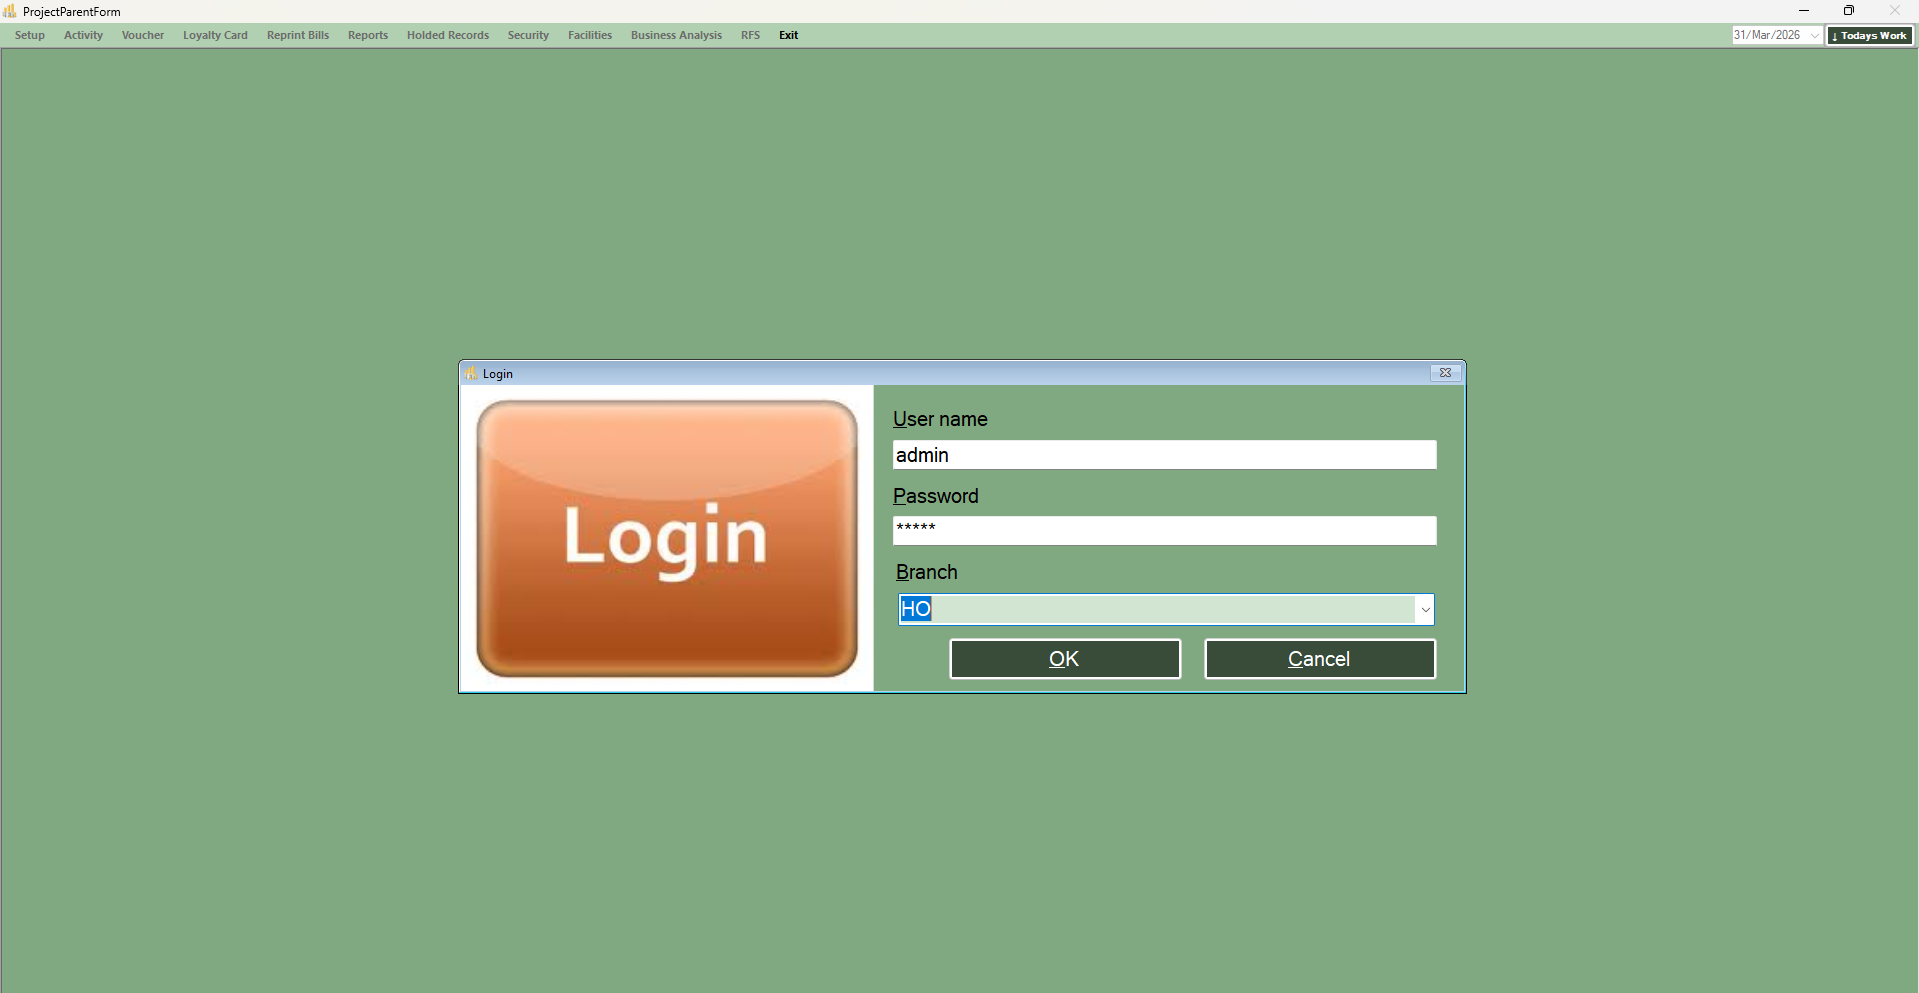Open the Reports menu

coord(368,35)
